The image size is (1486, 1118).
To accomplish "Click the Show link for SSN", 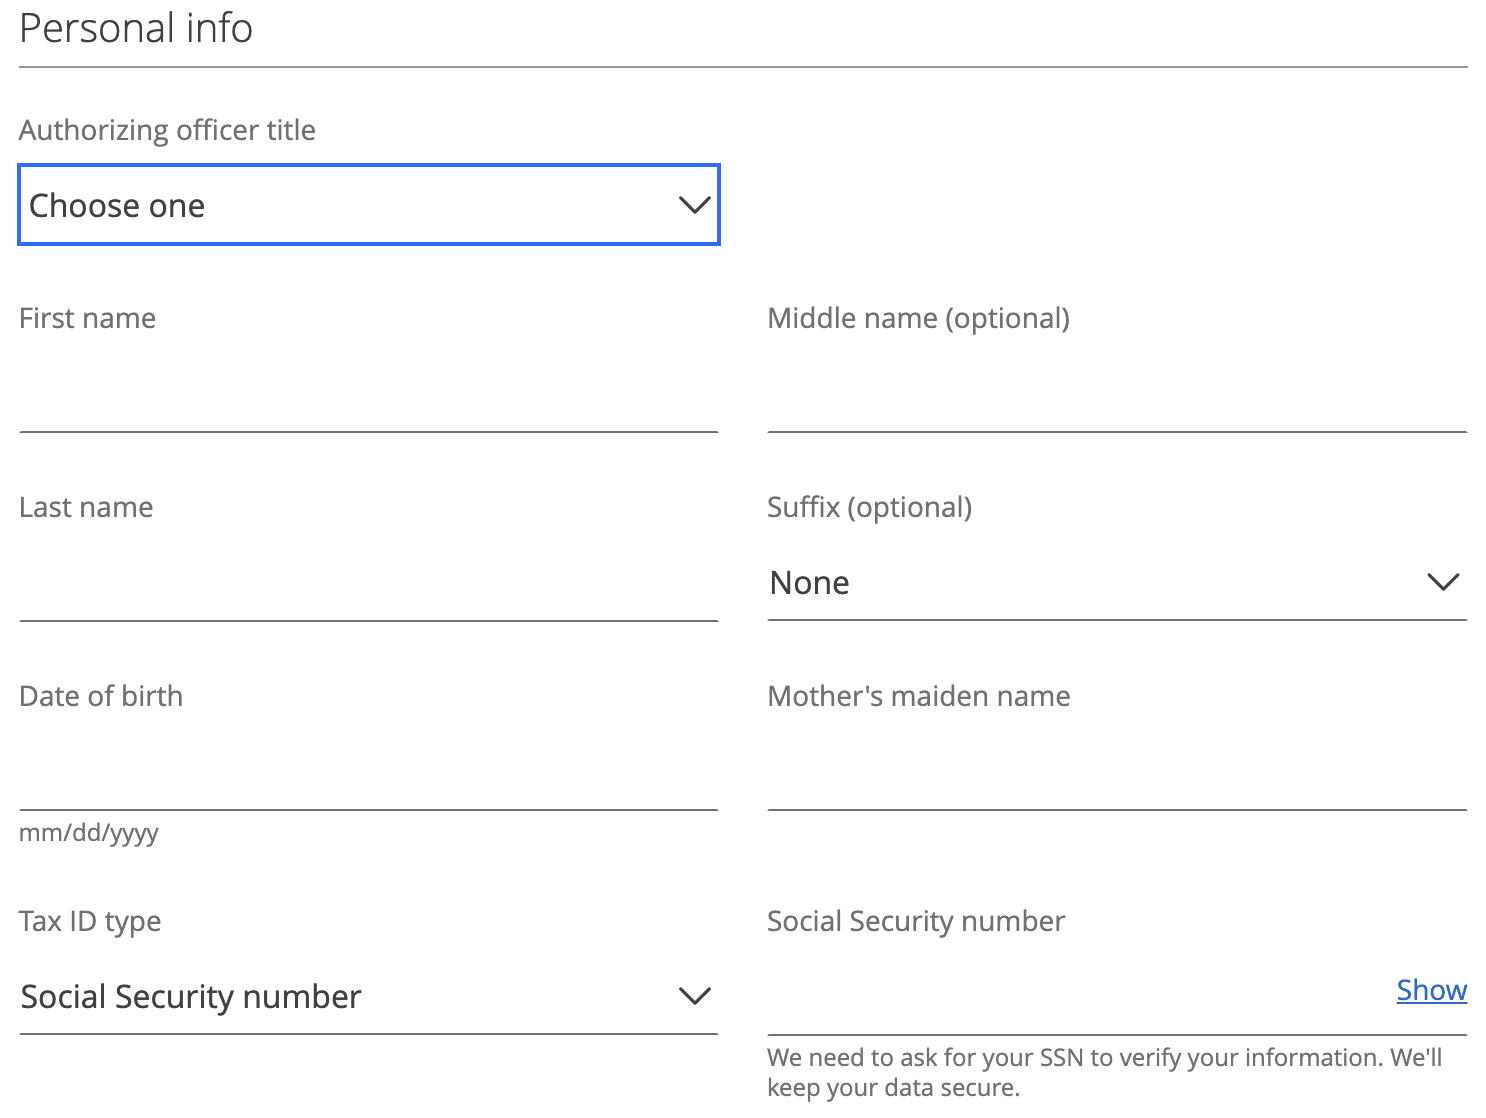I will [x=1431, y=990].
